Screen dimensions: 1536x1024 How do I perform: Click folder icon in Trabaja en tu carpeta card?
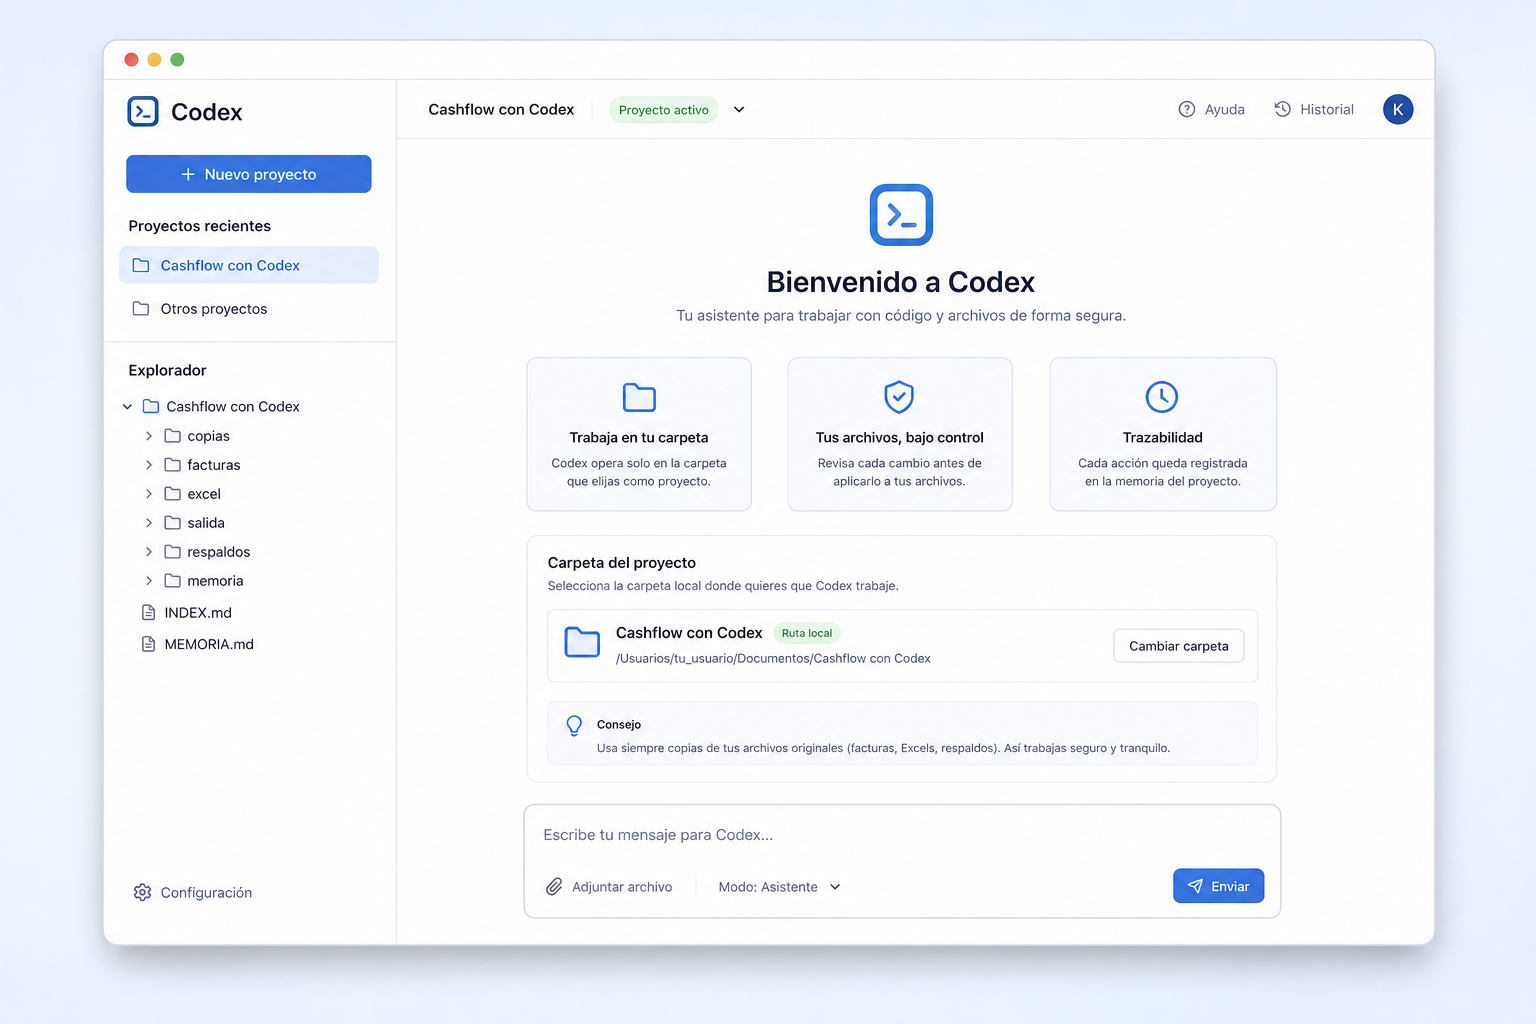[x=639, y=397]
